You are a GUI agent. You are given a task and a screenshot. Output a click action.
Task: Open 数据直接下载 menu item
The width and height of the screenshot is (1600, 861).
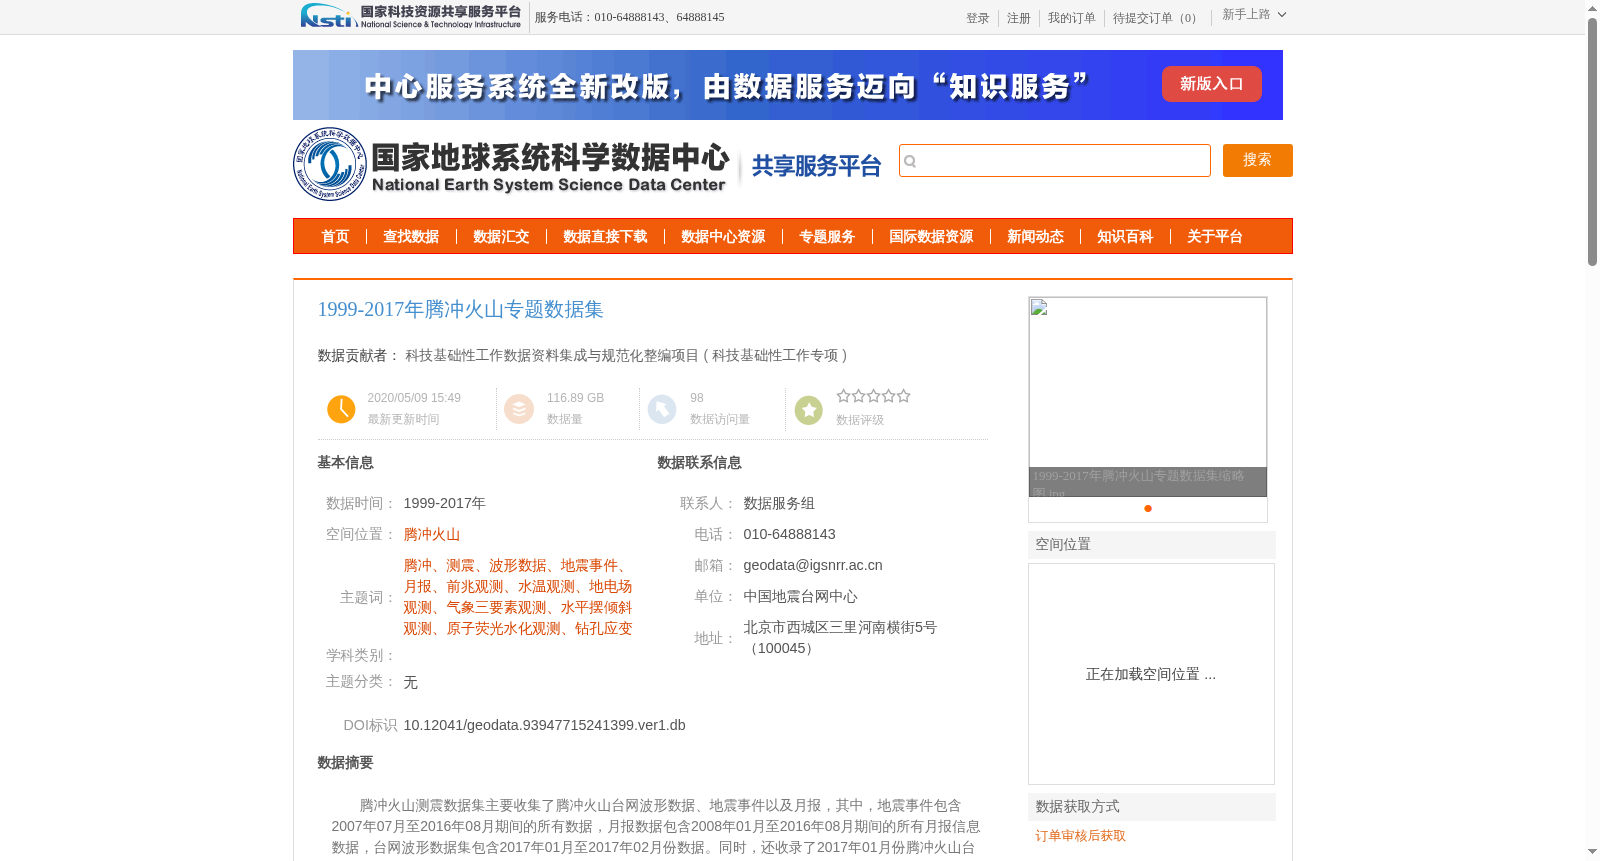pos(605,236)
